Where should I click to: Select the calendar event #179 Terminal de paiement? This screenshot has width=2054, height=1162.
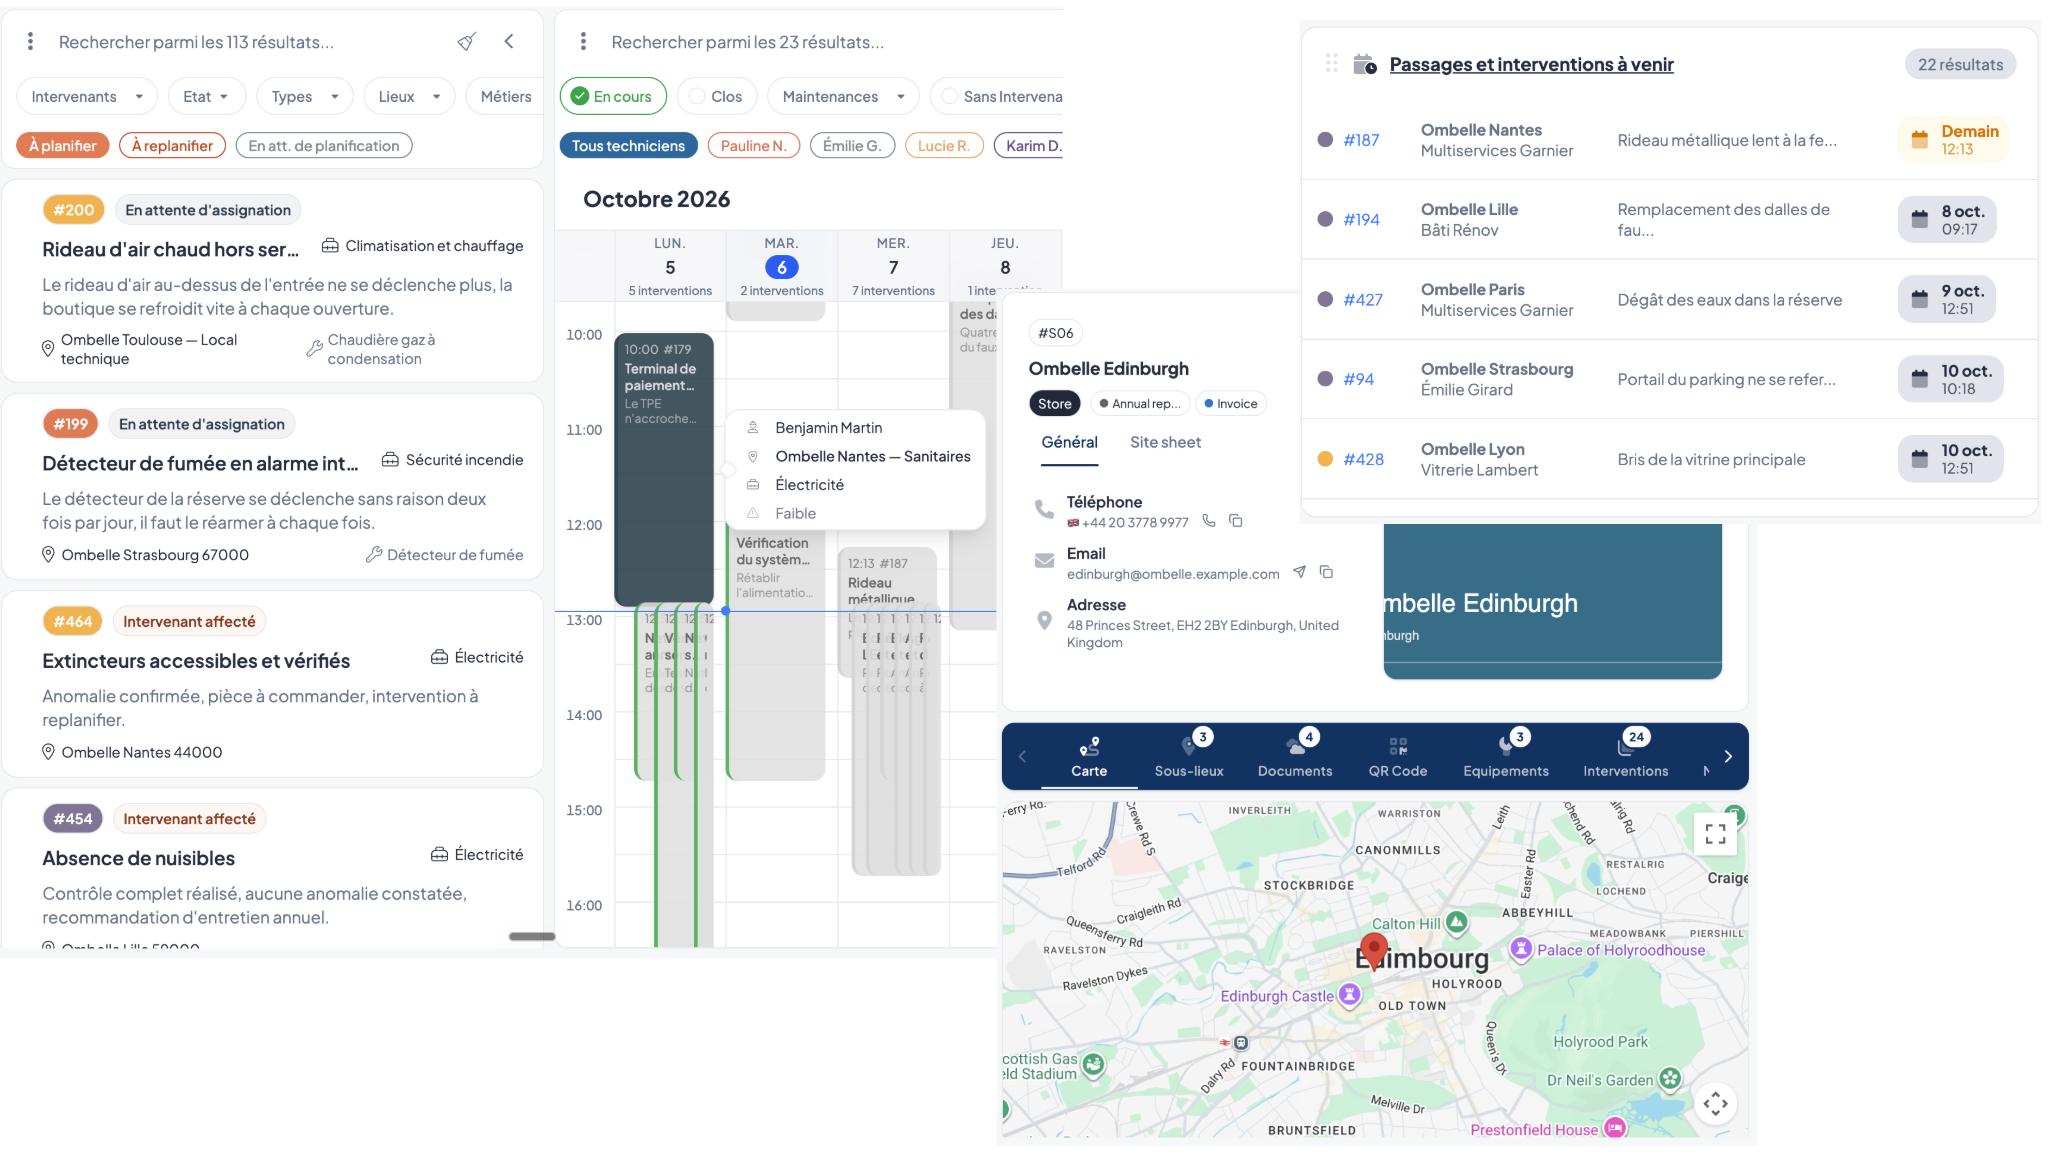664,469
